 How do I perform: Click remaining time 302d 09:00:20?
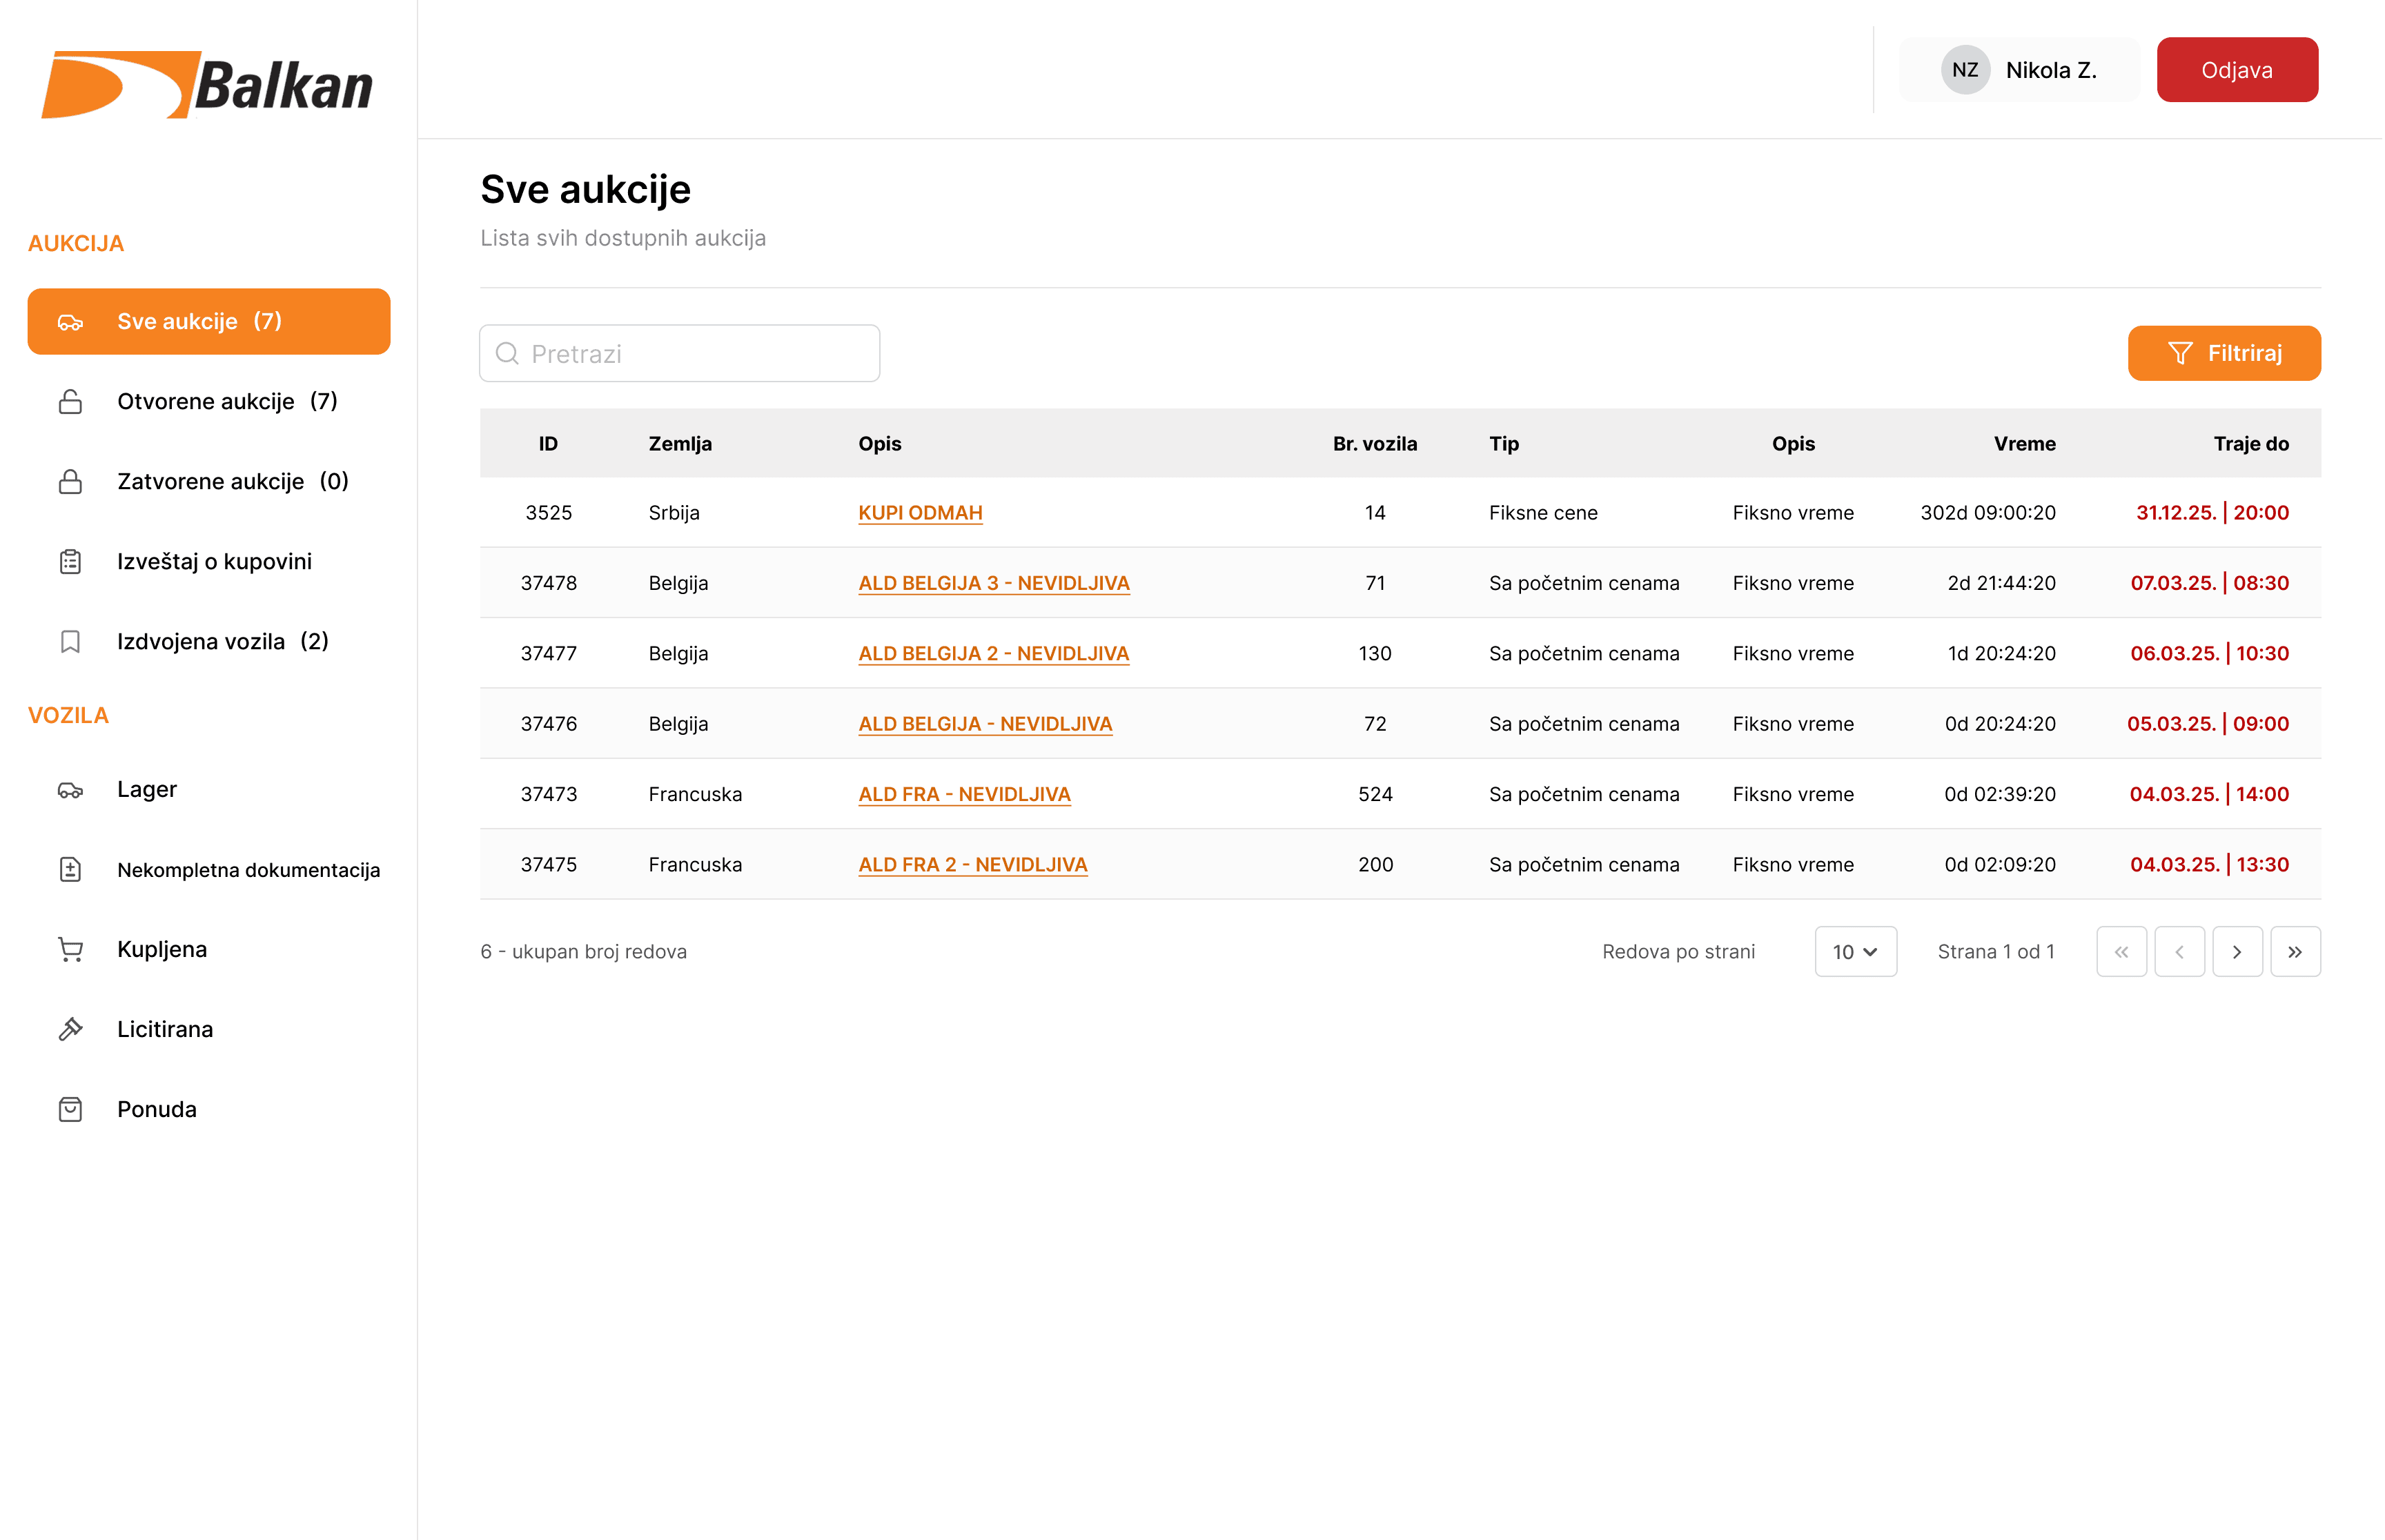[1988, 513]
